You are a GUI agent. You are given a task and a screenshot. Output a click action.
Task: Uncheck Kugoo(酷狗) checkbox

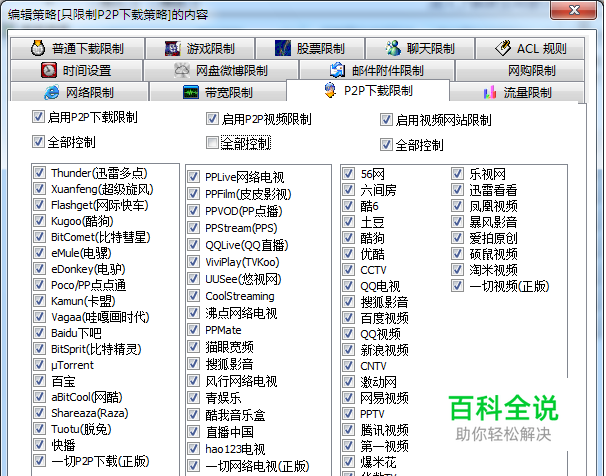tap(39, 221)
